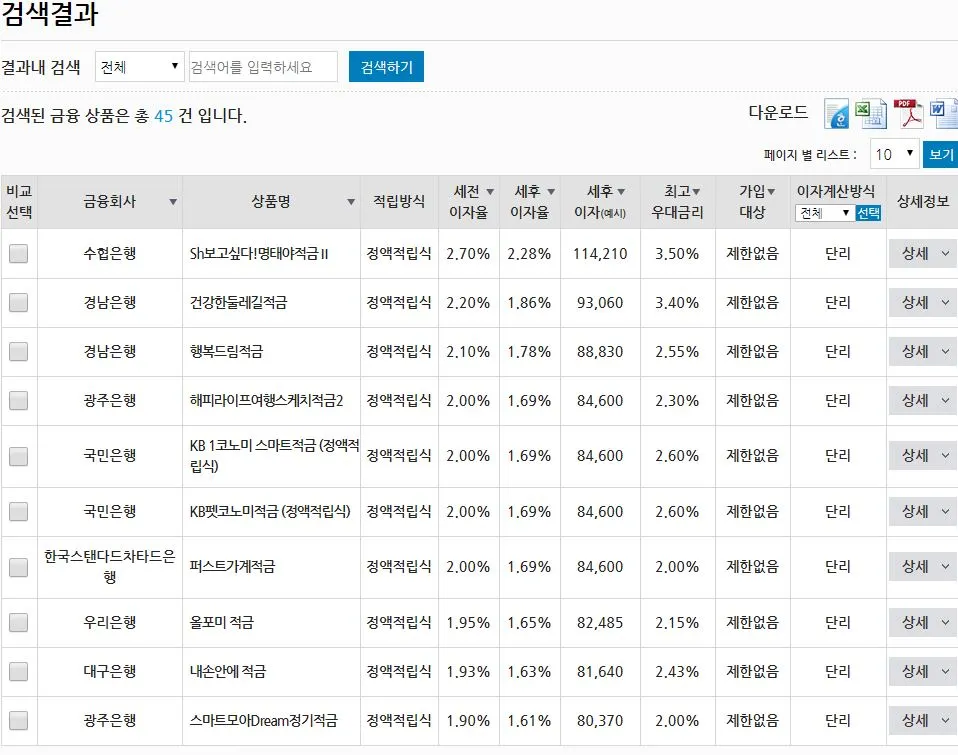Click the 적립방식 column header
Image resolution: width=958 pixels, height=755 pixels.
pyautogui.click(x=399, y=202)
